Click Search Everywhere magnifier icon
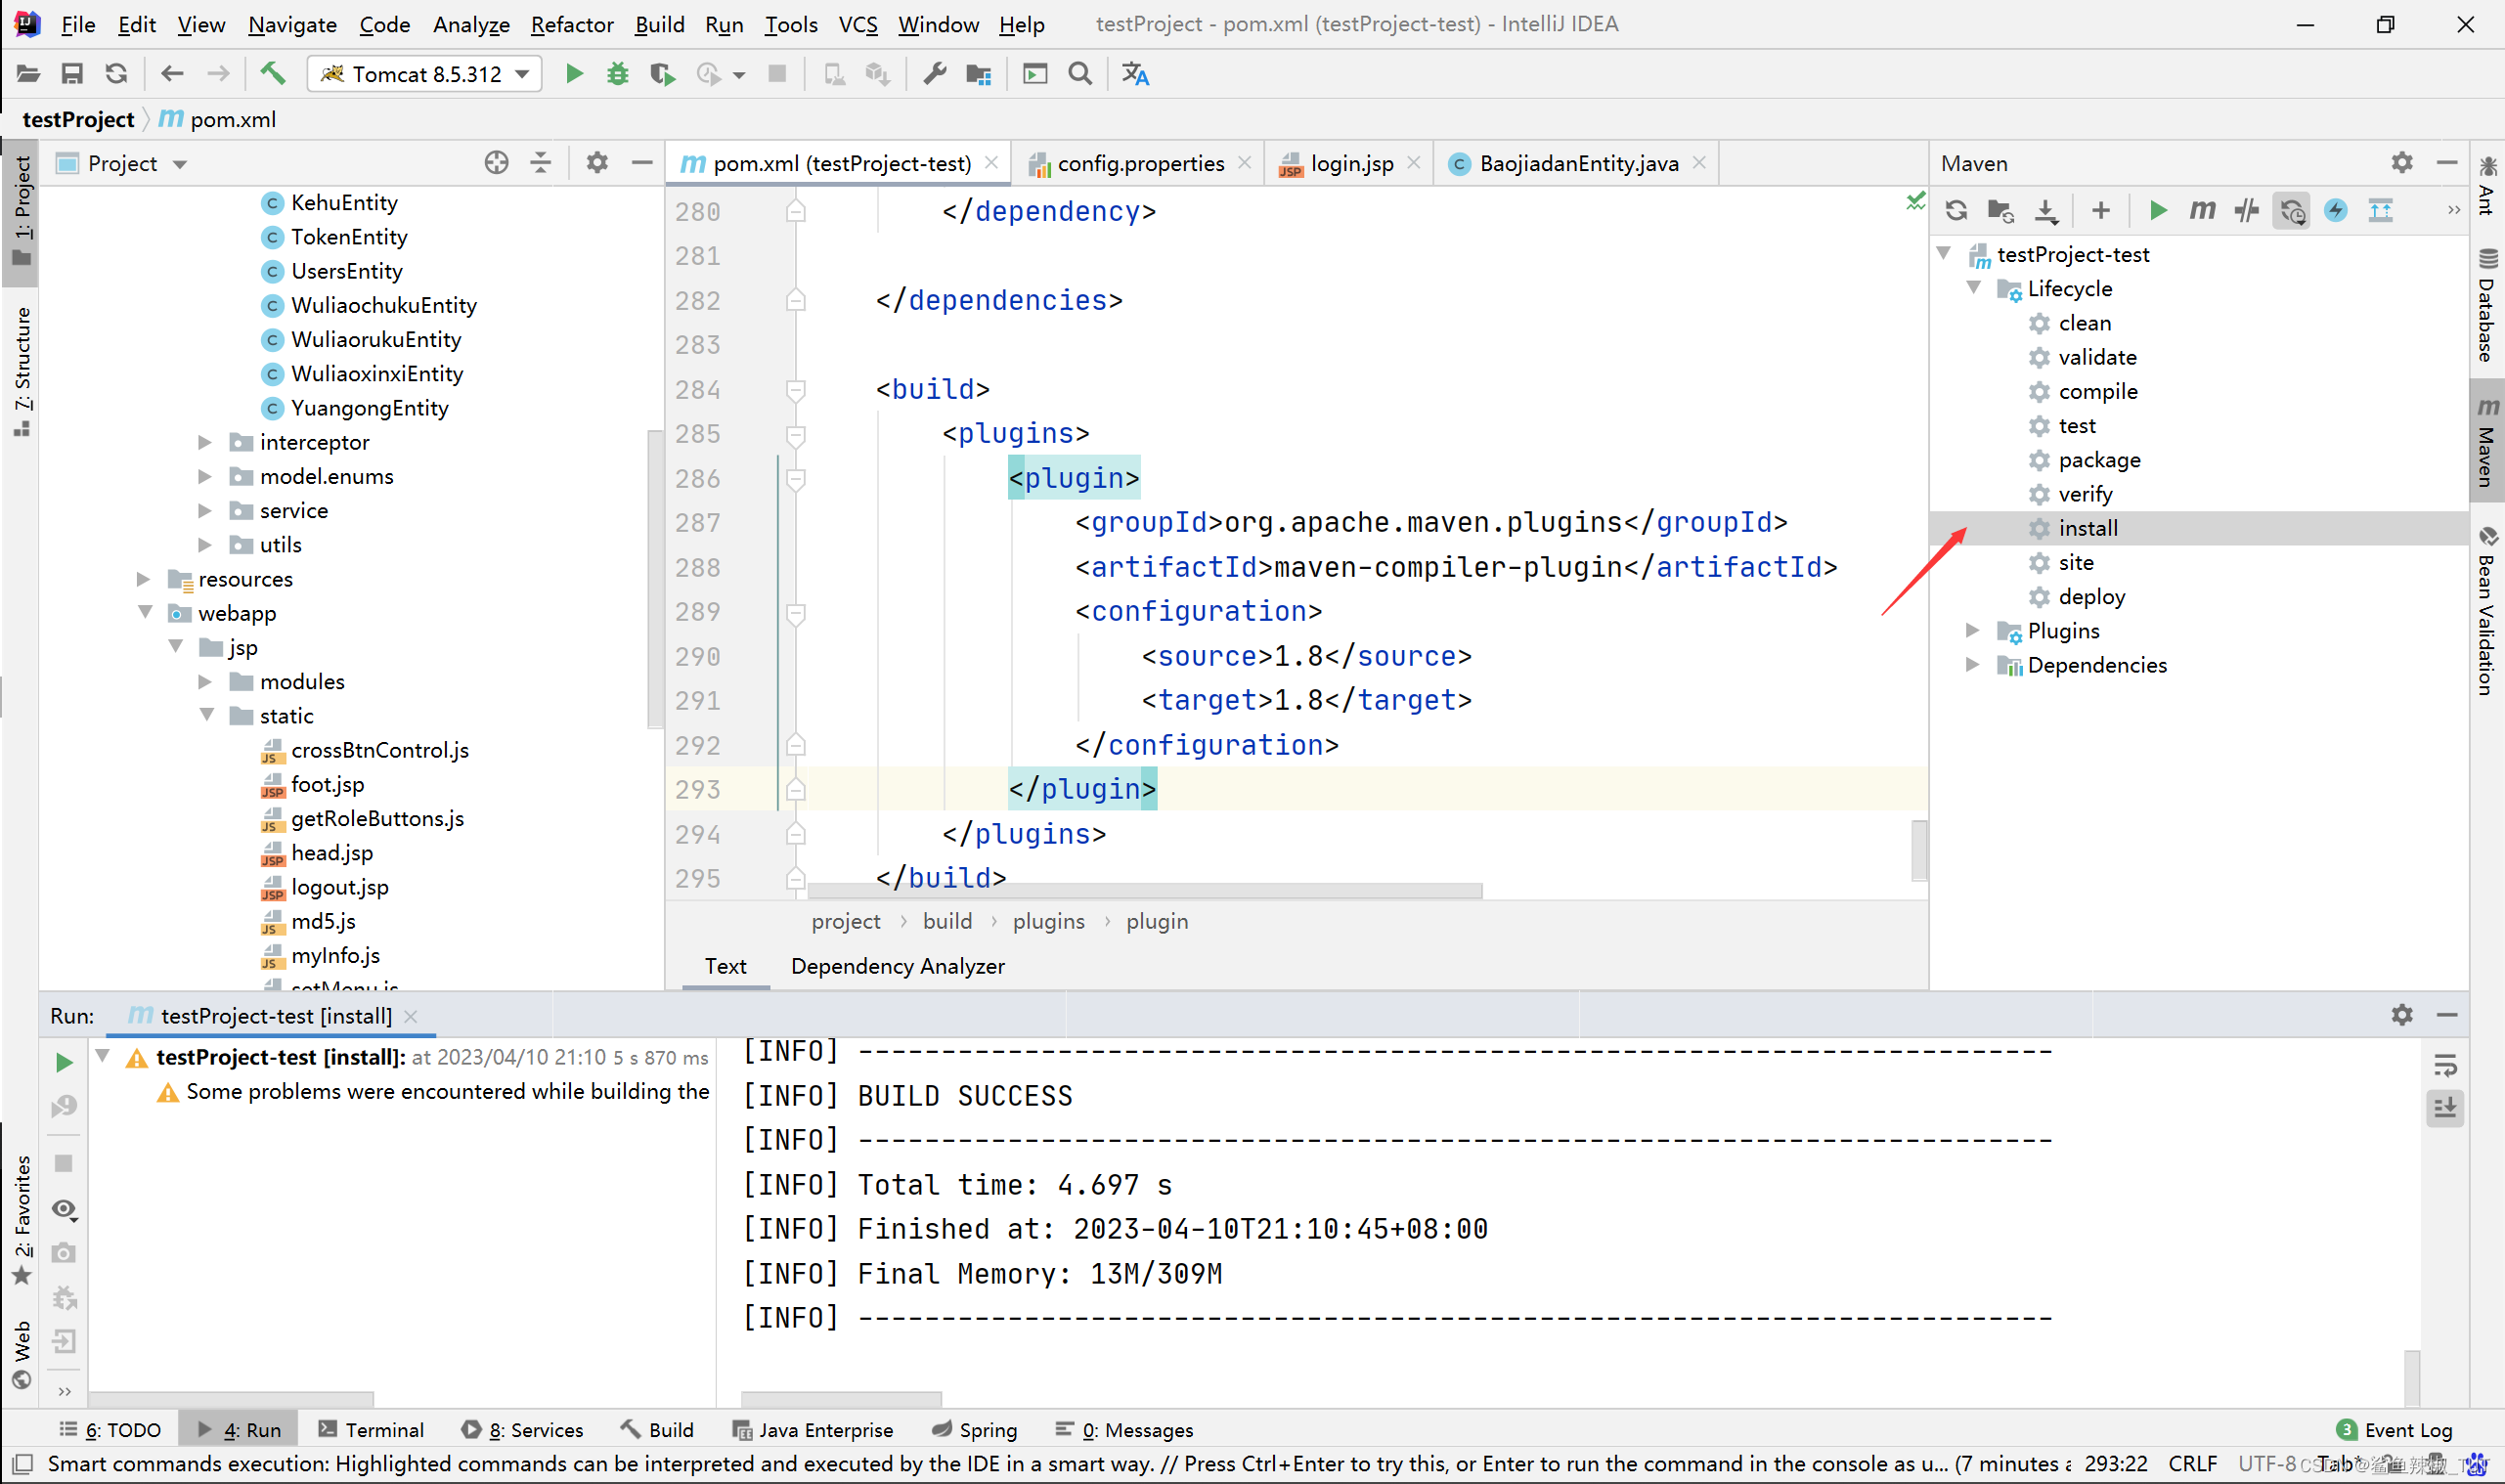The image size is (2505, 1484). point(1080,74)
